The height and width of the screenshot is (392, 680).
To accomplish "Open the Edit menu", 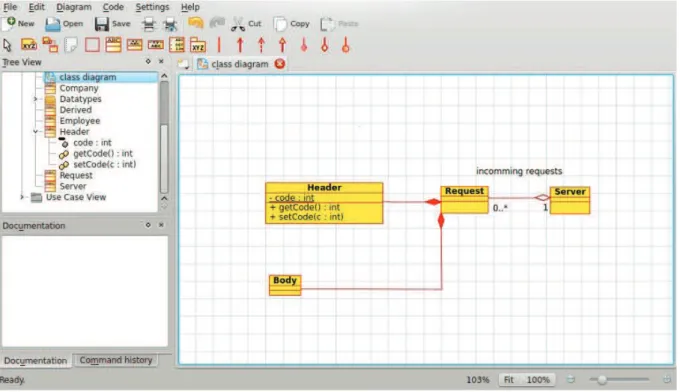I will point(36,7).
